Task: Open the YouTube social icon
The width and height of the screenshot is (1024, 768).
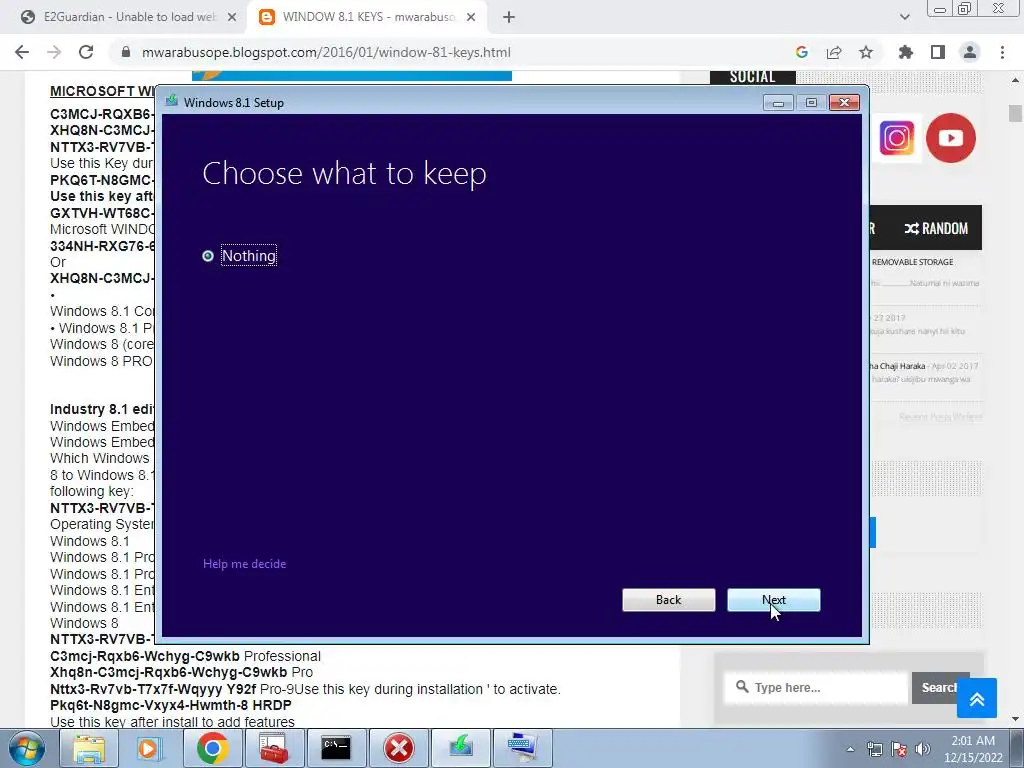Action: point(950,138)
